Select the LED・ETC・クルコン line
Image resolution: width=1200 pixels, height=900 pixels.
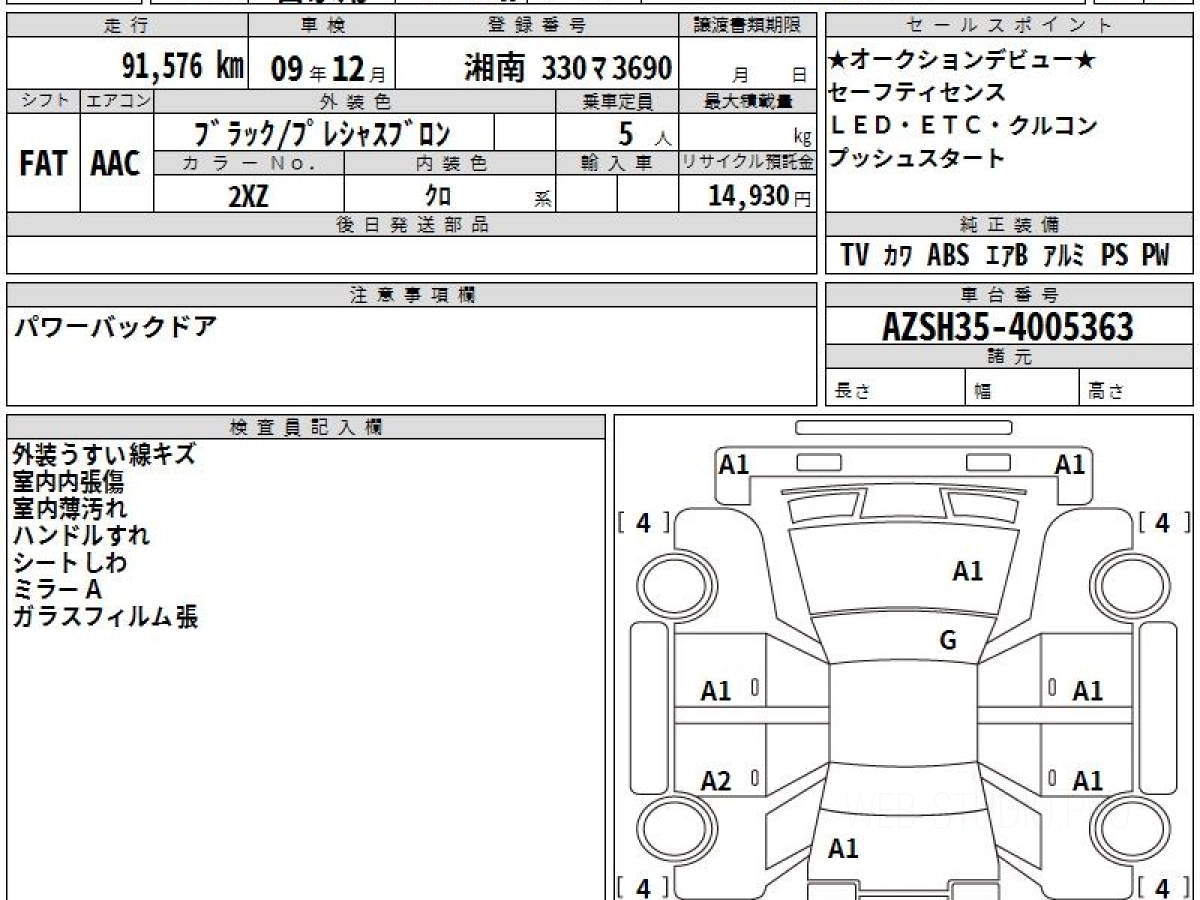point(964,126)
